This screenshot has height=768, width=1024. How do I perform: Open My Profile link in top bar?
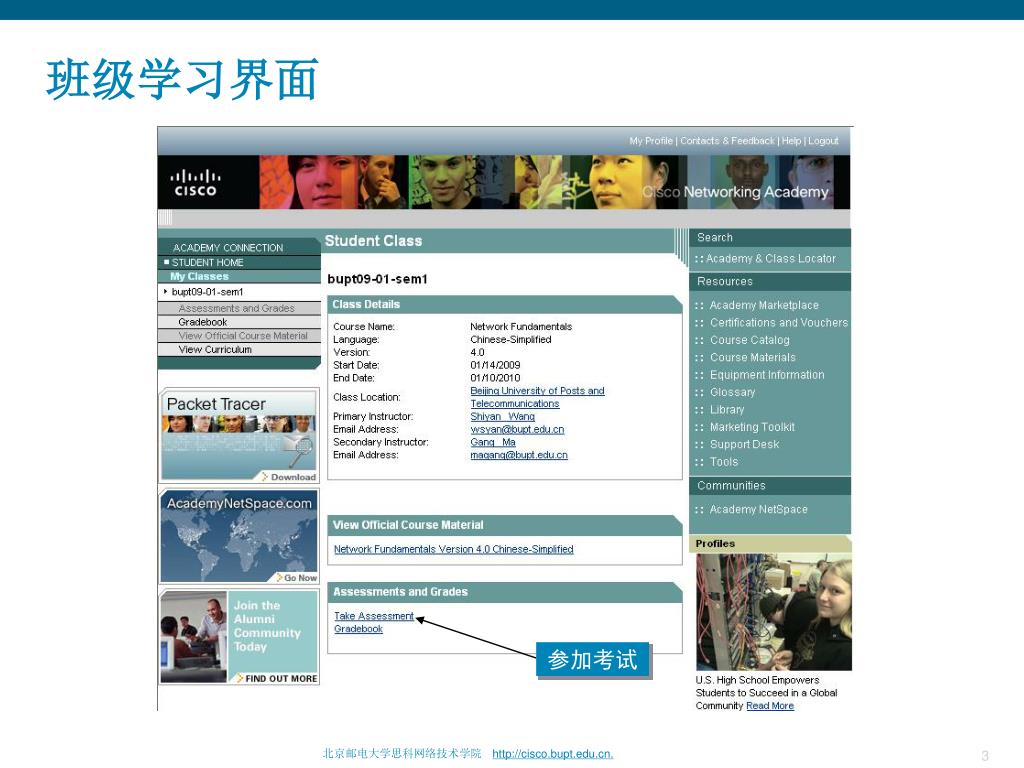click(650, 140)
